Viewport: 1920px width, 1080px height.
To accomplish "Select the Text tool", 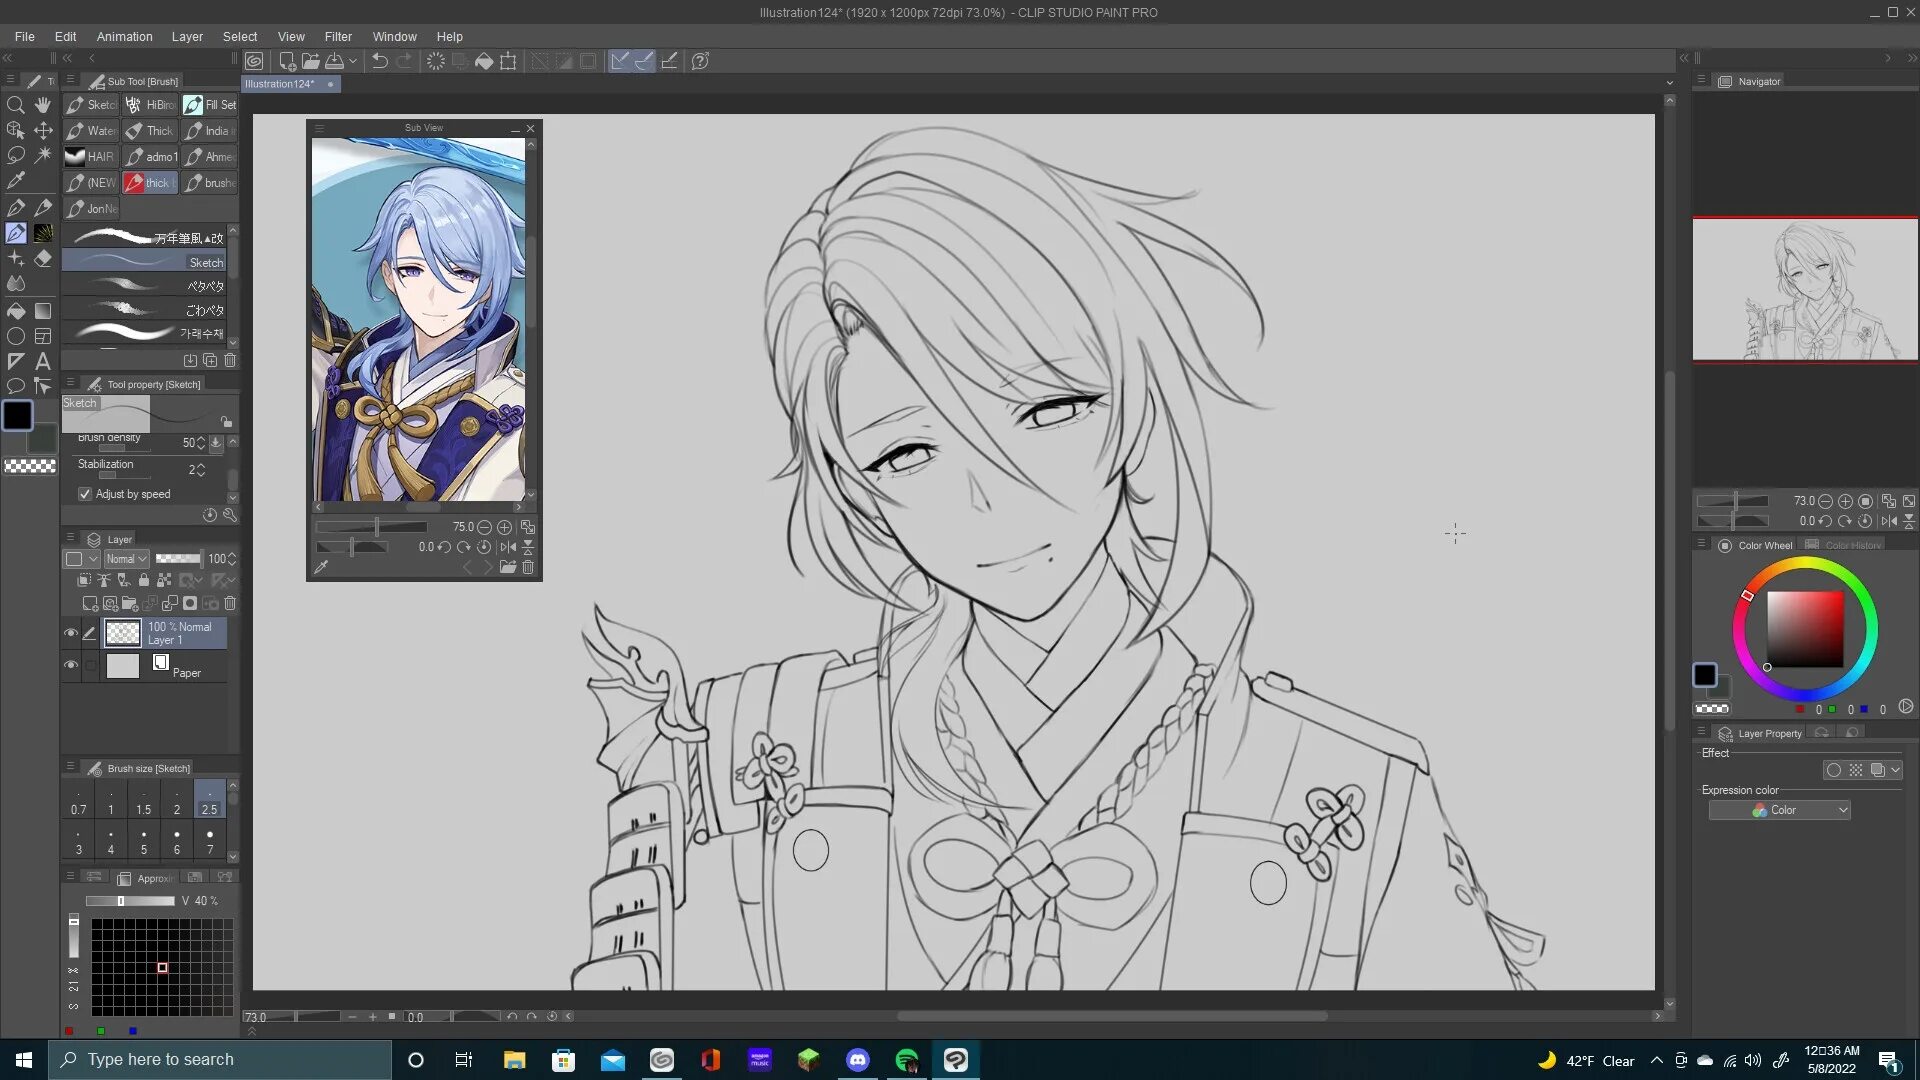I will pyautogui.click(x=43, y=361).
